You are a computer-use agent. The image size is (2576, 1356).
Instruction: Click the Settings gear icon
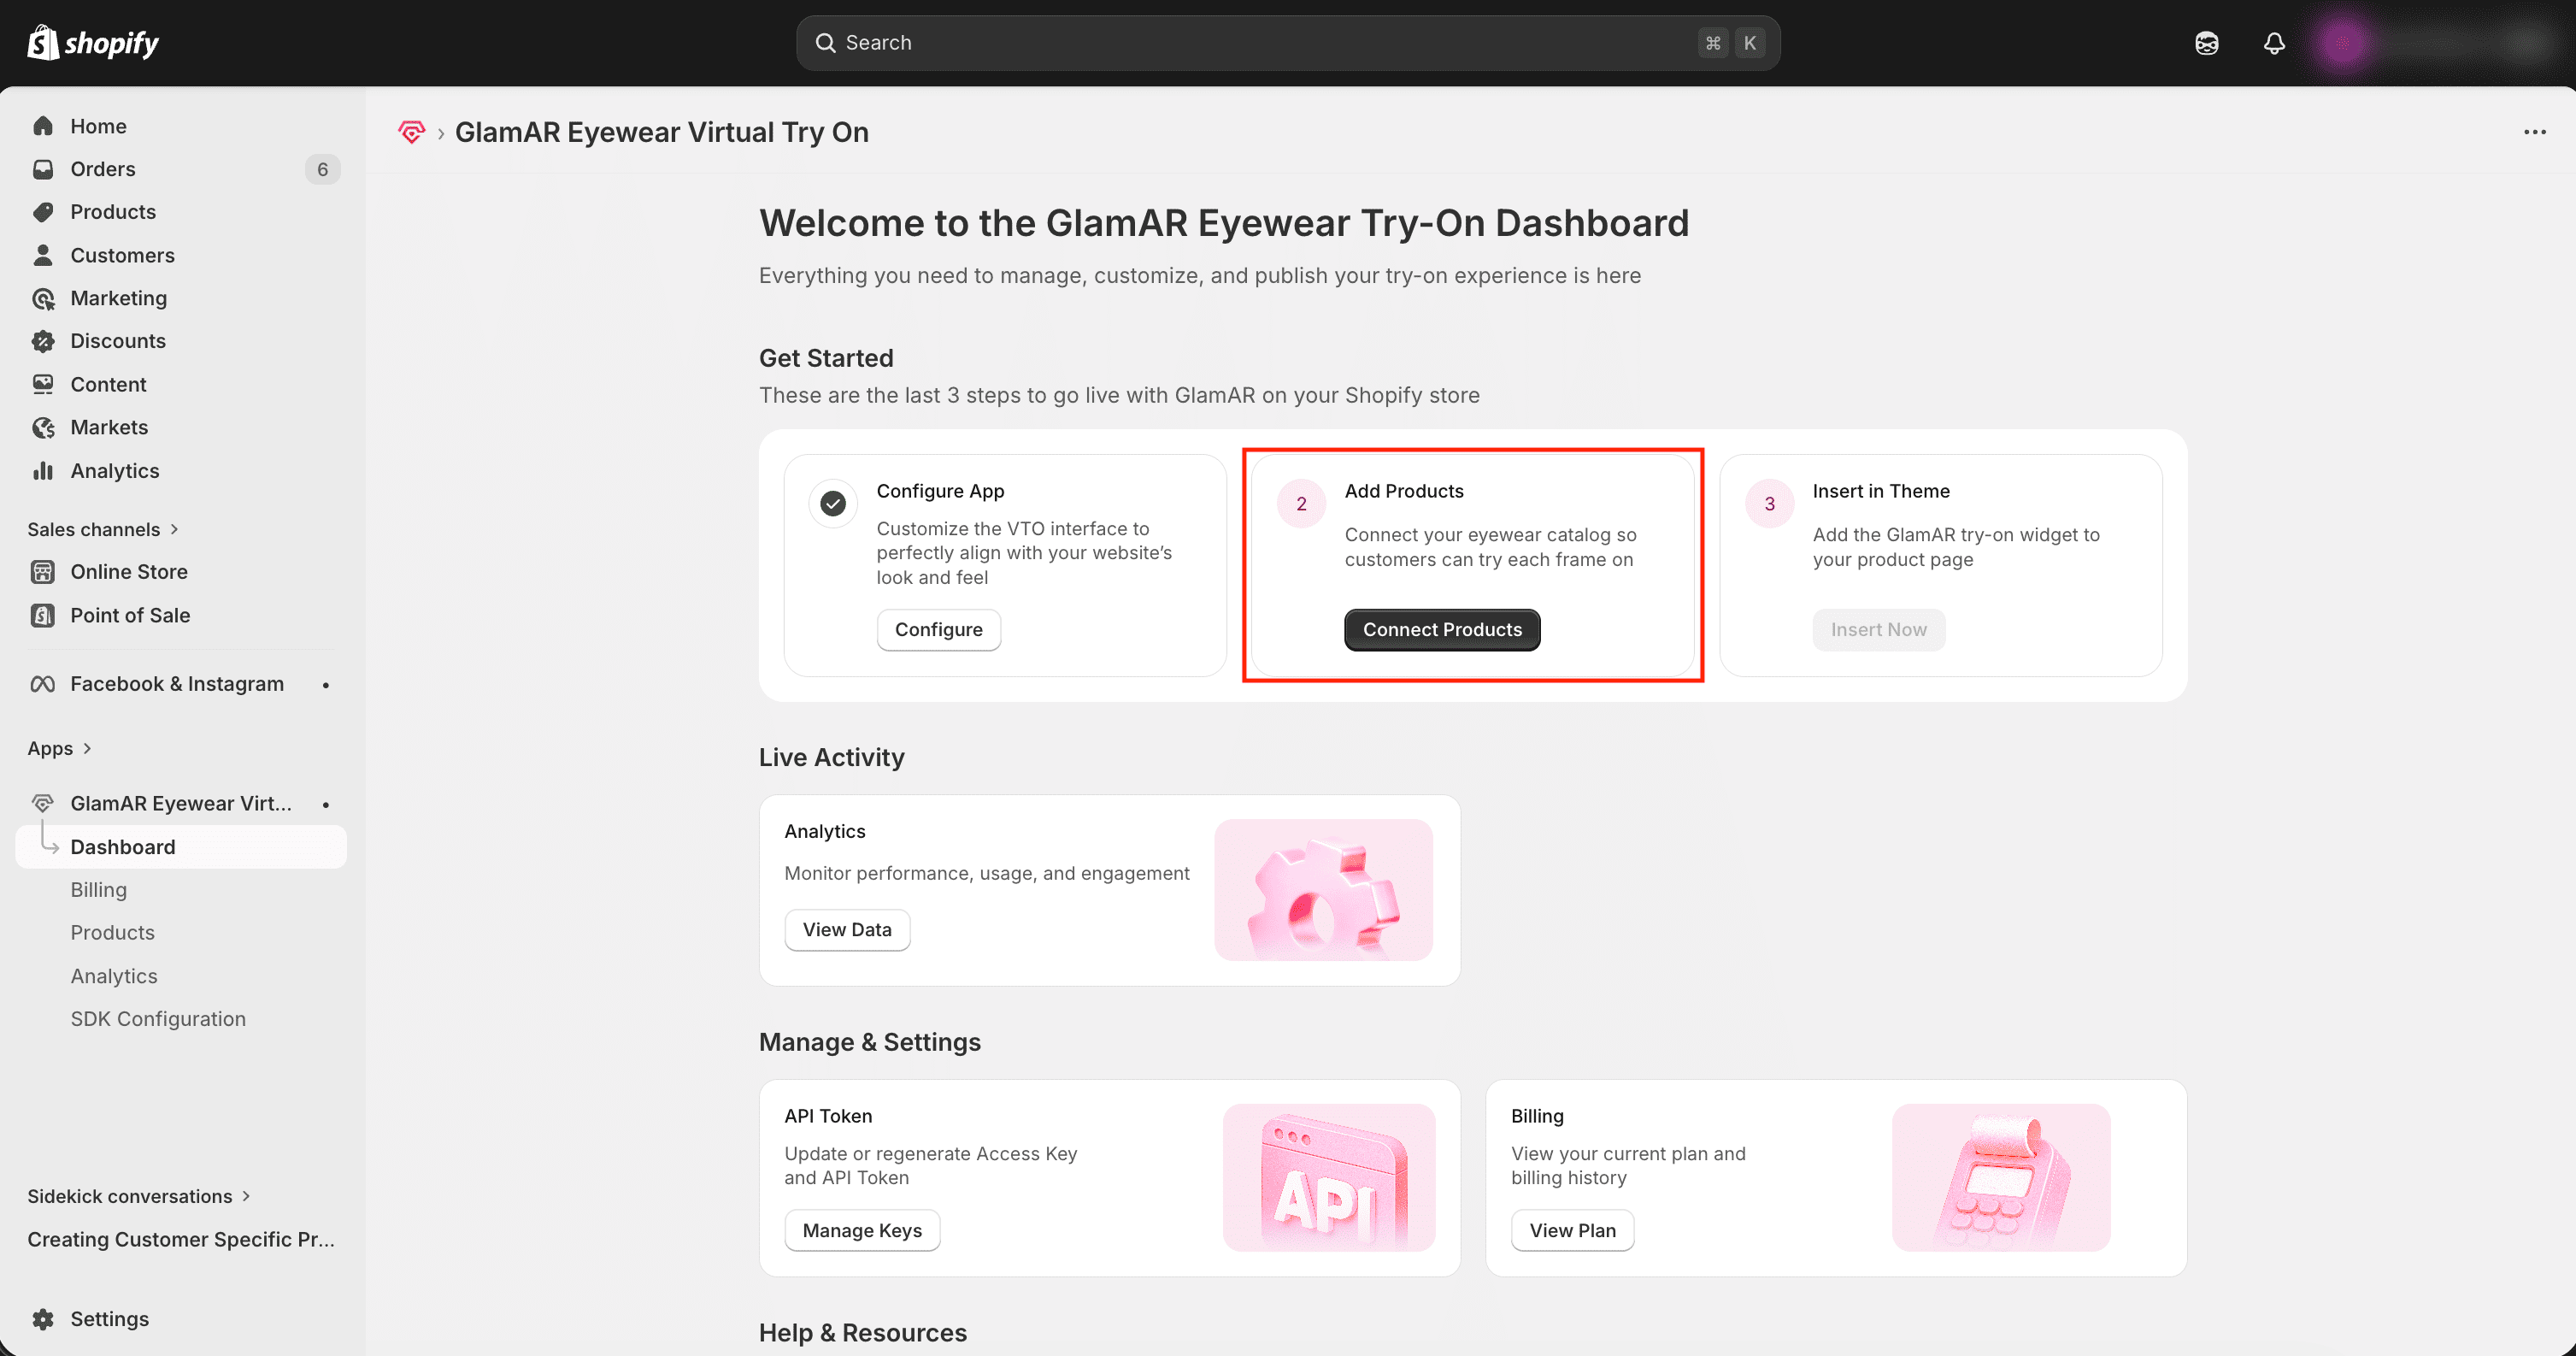pos(43,1318)
